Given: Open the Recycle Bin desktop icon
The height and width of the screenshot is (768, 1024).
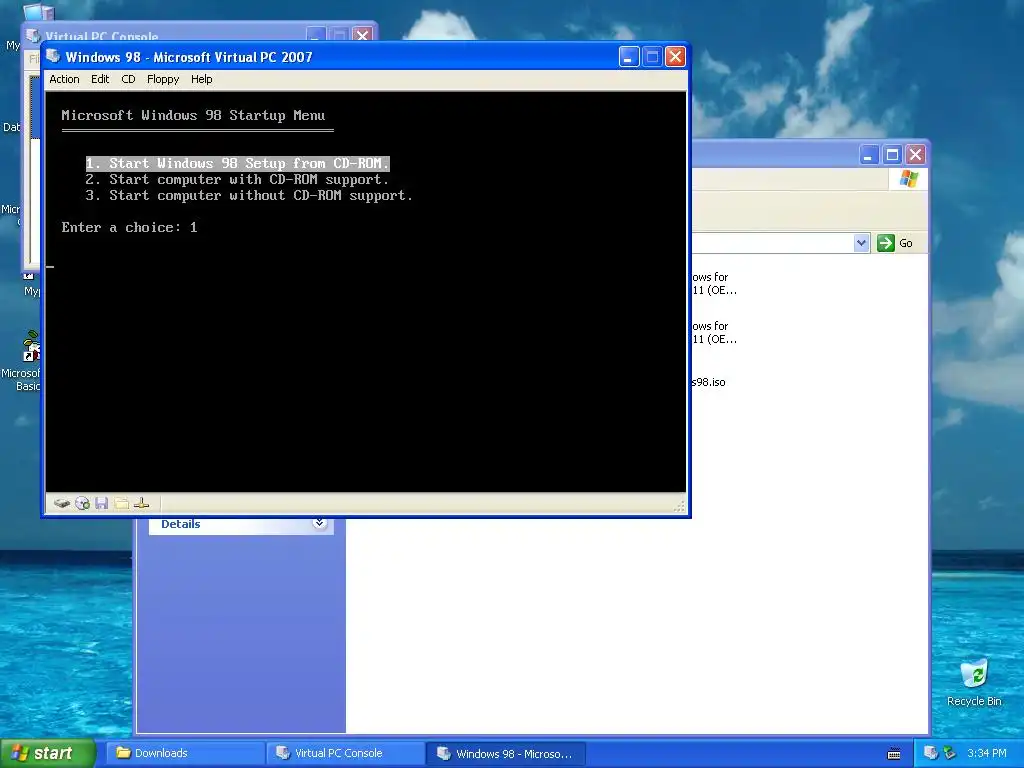Looking at the screenshot, I should point(974,683).
